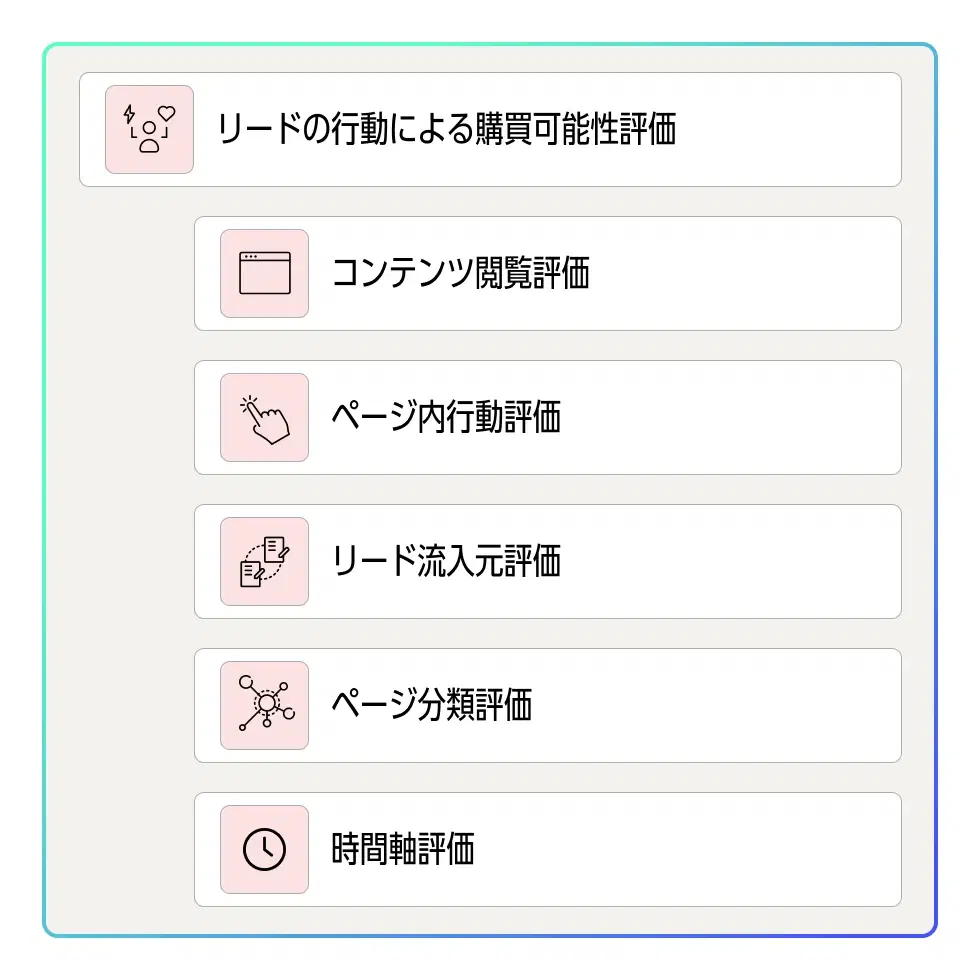Select the リードの行動による購買可能性評価 title text
The width and height of the screenshot is (980, 980).
pos(446,130)
